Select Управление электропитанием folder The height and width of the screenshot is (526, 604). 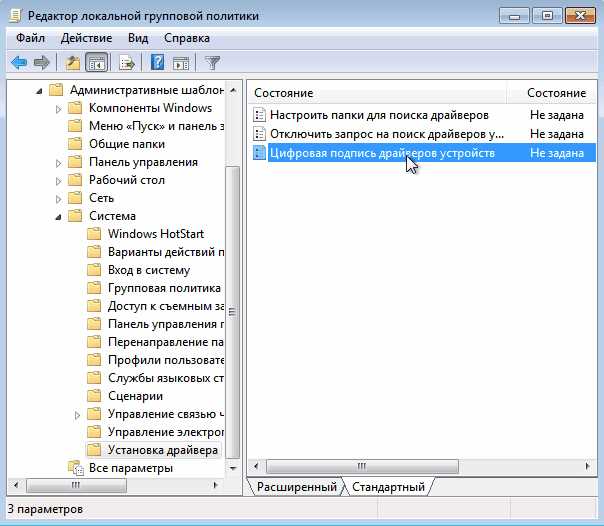[166, 432]
